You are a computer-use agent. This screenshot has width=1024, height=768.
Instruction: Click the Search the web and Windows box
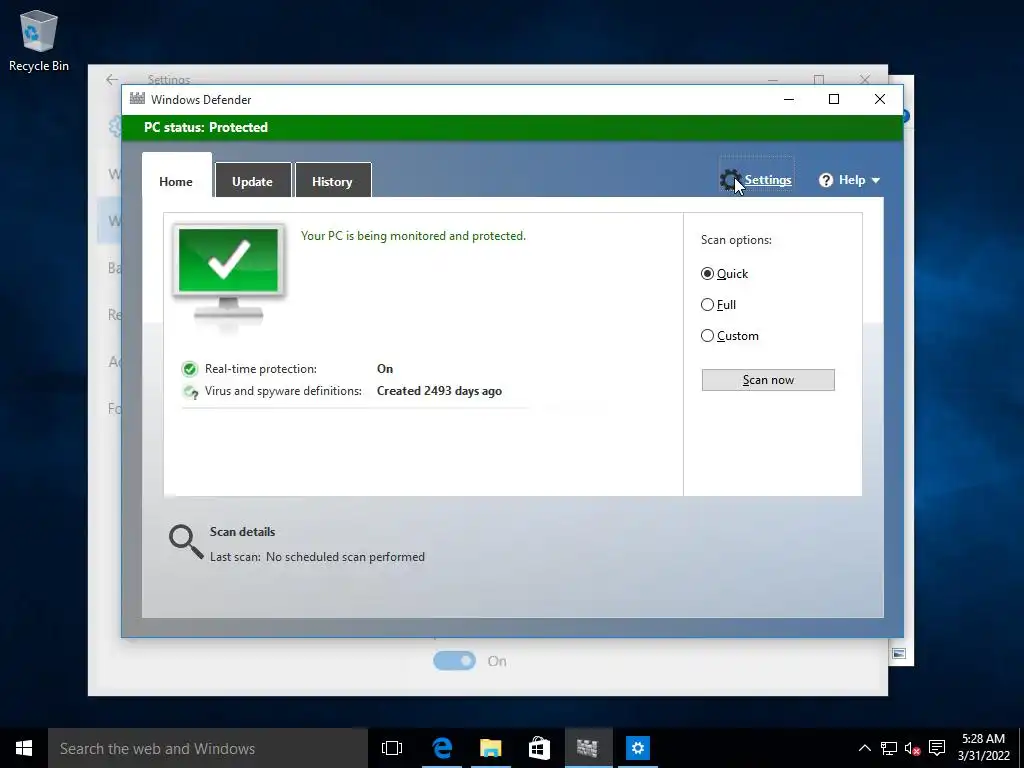(x=208, y=748)
